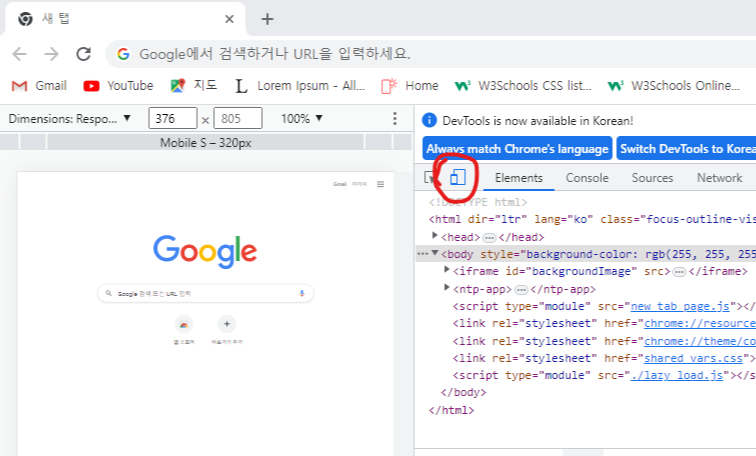Open a new tab with plus button

tap(267, 19)
